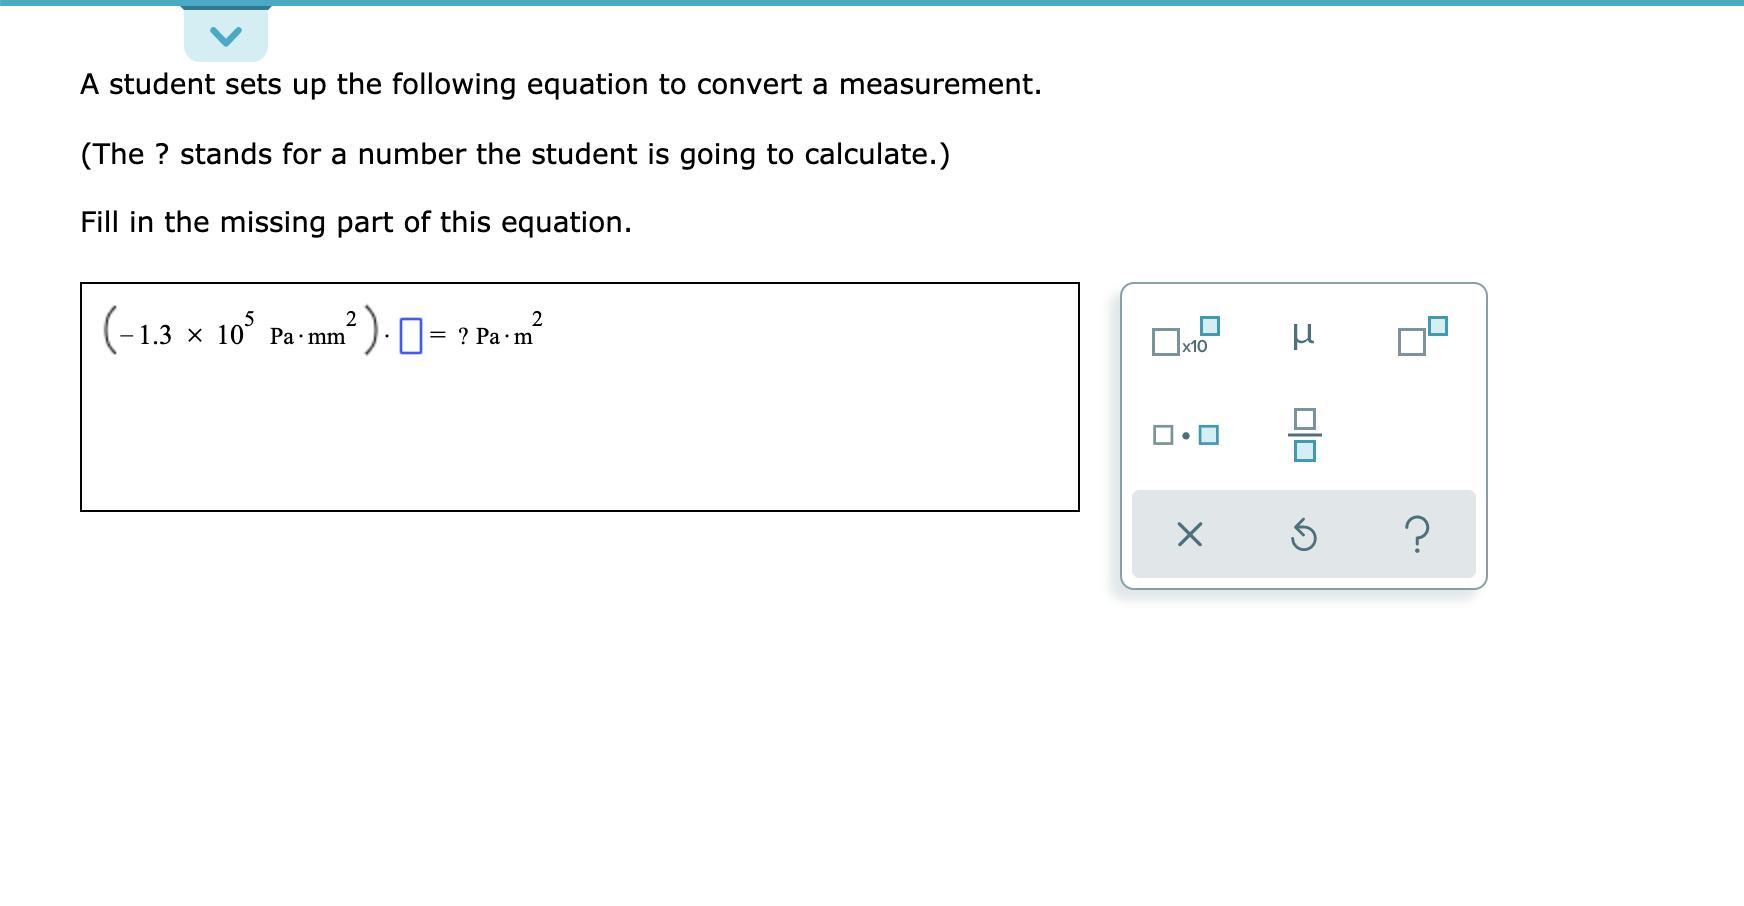Insert the dot multiplication template

coord(1186,435)
